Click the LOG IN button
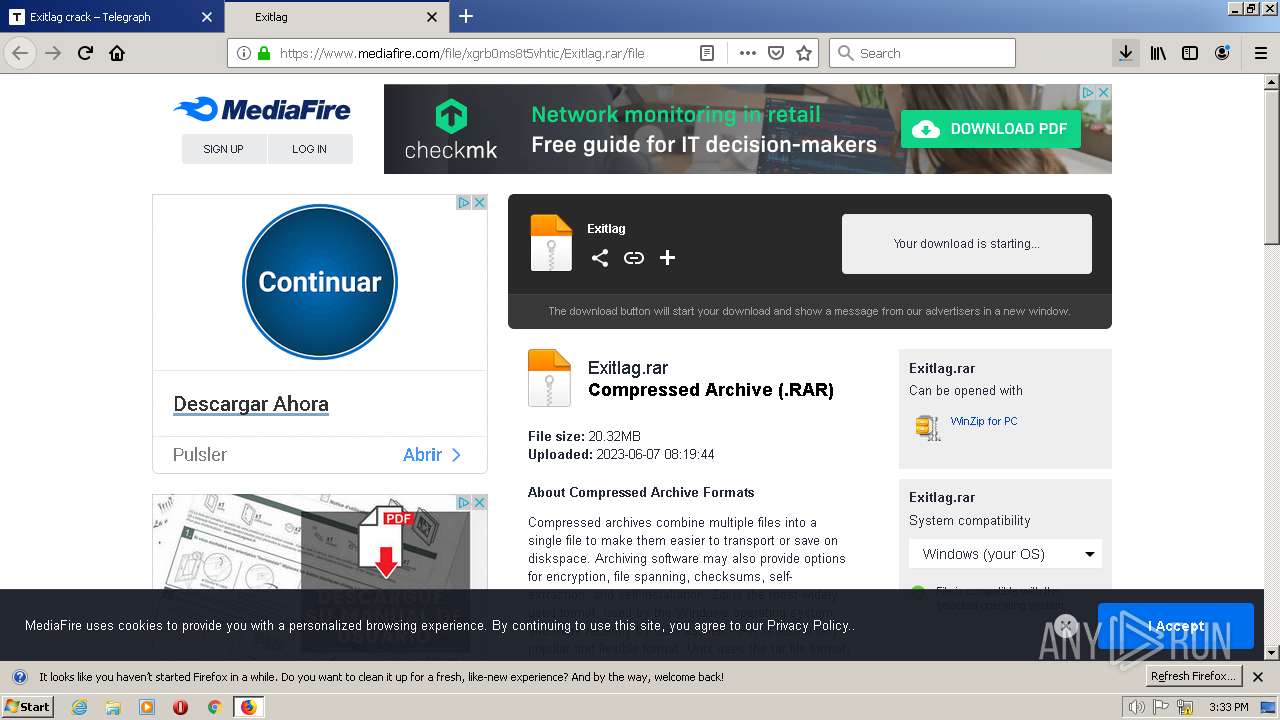The height and width of the screenshot is (720, 1280). [x=310, y=149]
